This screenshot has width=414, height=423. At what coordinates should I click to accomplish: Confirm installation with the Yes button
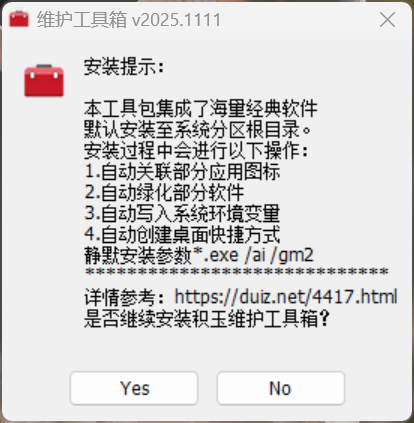(134, 388)
